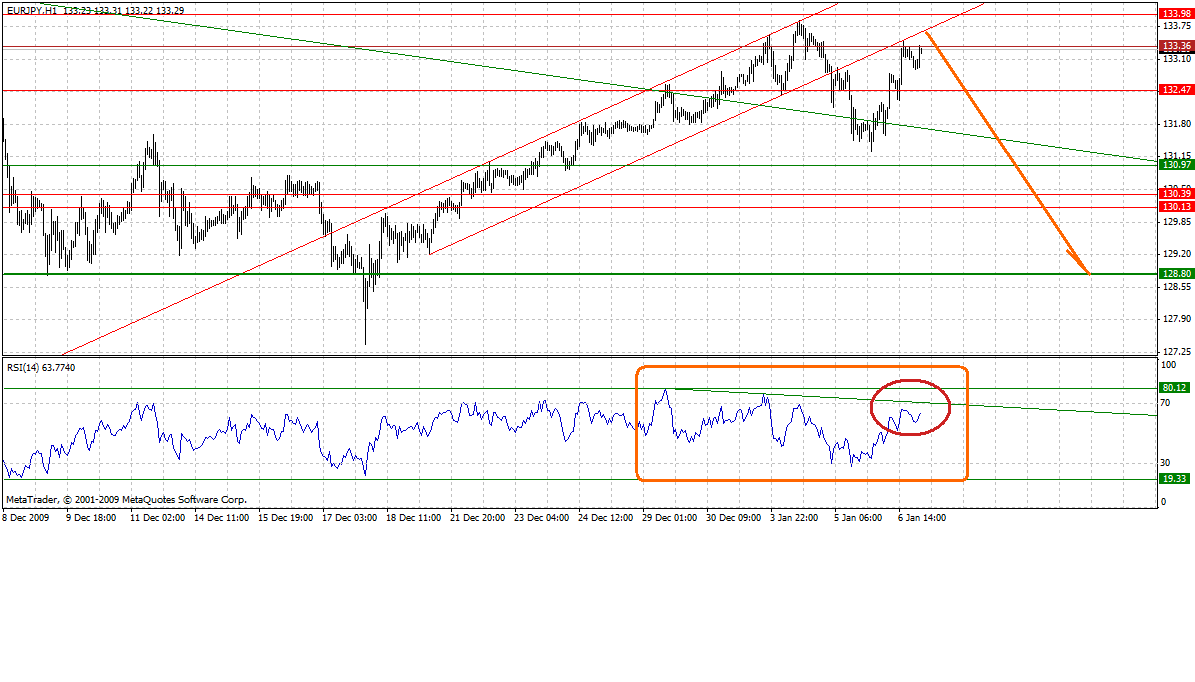
Task: Select the 132.47 red price level label
Action: 1176,90
